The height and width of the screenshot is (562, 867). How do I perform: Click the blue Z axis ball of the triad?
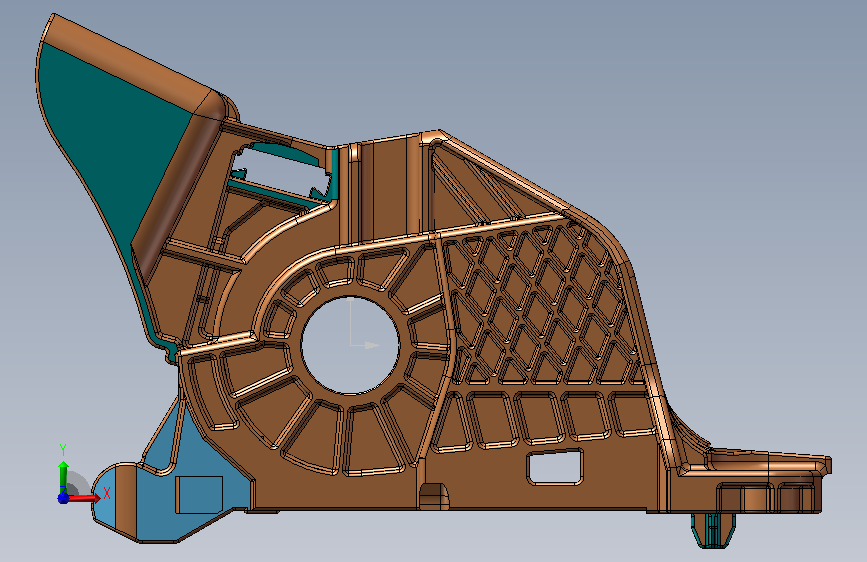click(63, 498)
